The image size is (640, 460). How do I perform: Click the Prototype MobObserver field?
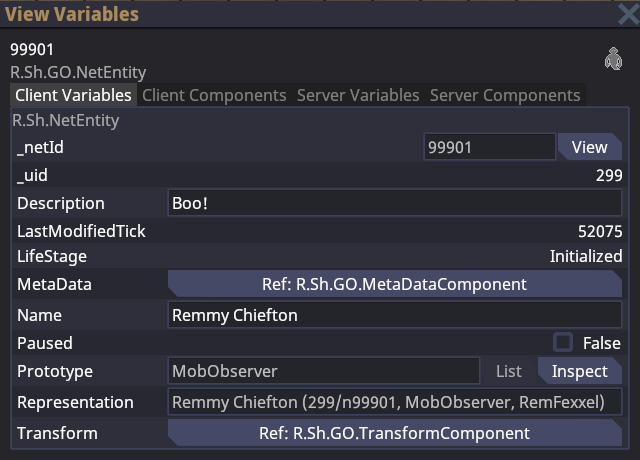323,371
